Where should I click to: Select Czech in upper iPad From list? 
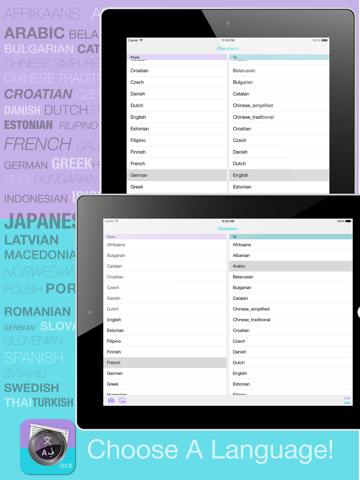pyautogui.click(x=177, y=82)
